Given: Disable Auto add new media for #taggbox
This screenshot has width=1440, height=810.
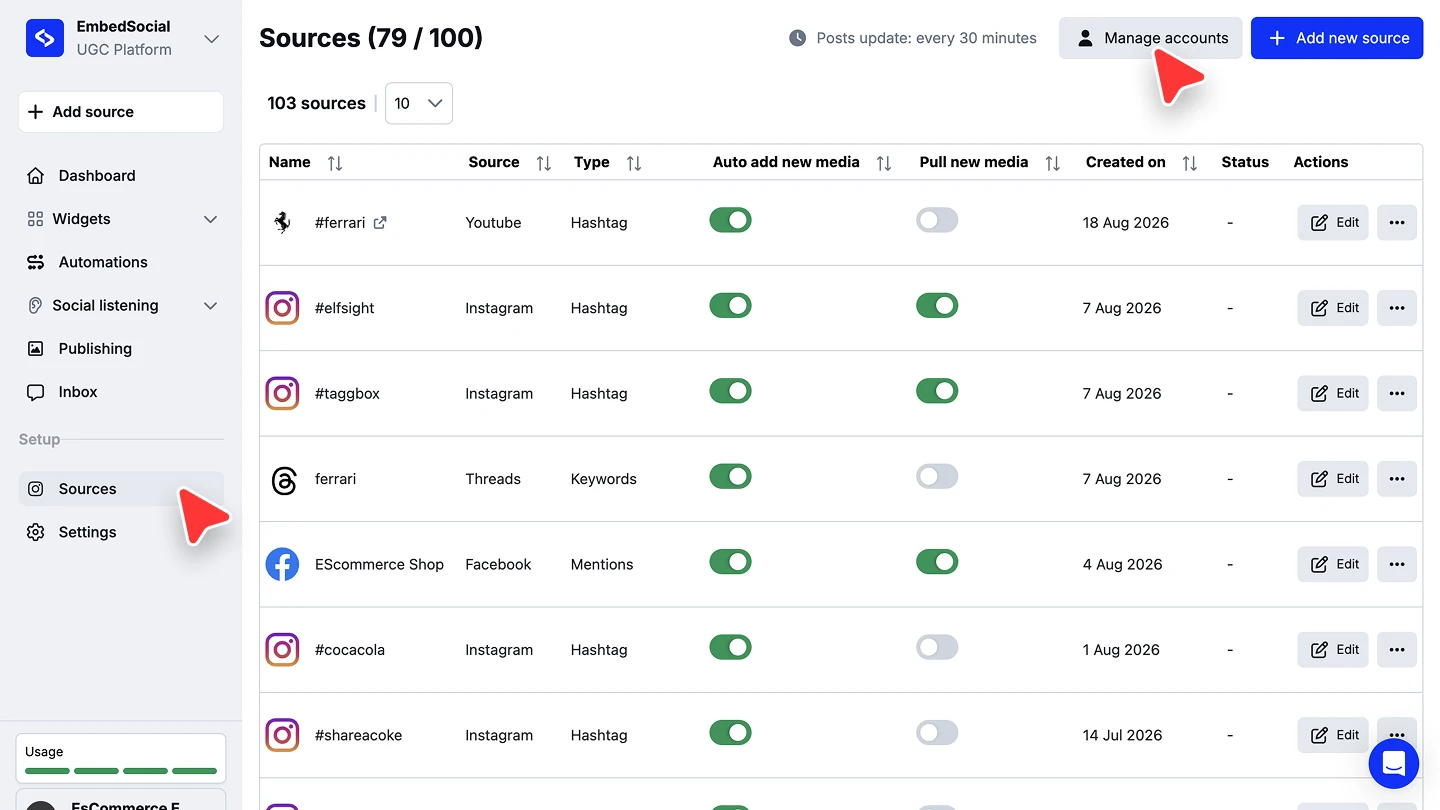Looking at the screenshot, I should point(730,391).
